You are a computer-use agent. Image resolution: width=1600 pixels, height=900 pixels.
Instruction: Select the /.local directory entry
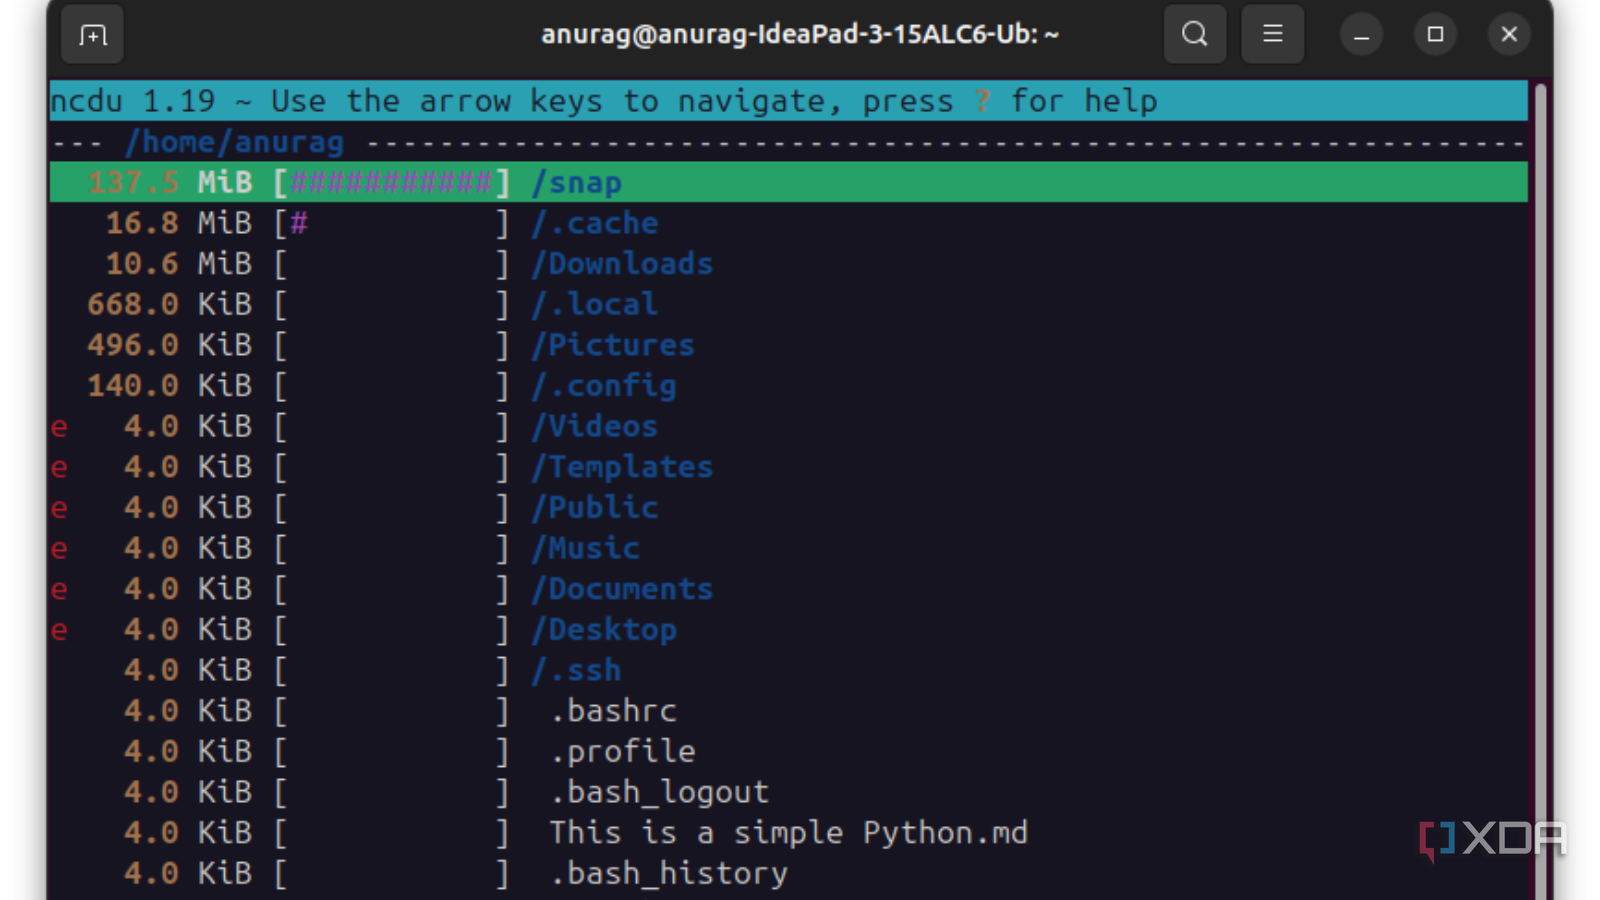coord(594,304)
